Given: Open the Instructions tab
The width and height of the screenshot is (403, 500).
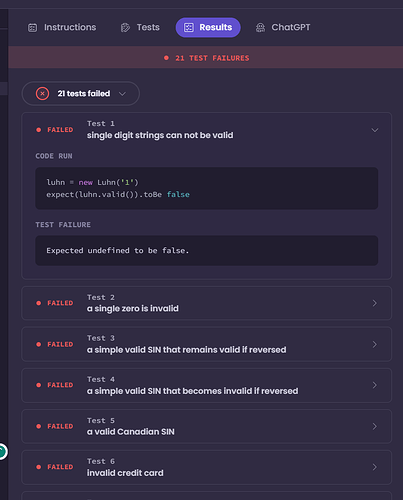Looking at the screenshot, I should [x=62, y=27].
